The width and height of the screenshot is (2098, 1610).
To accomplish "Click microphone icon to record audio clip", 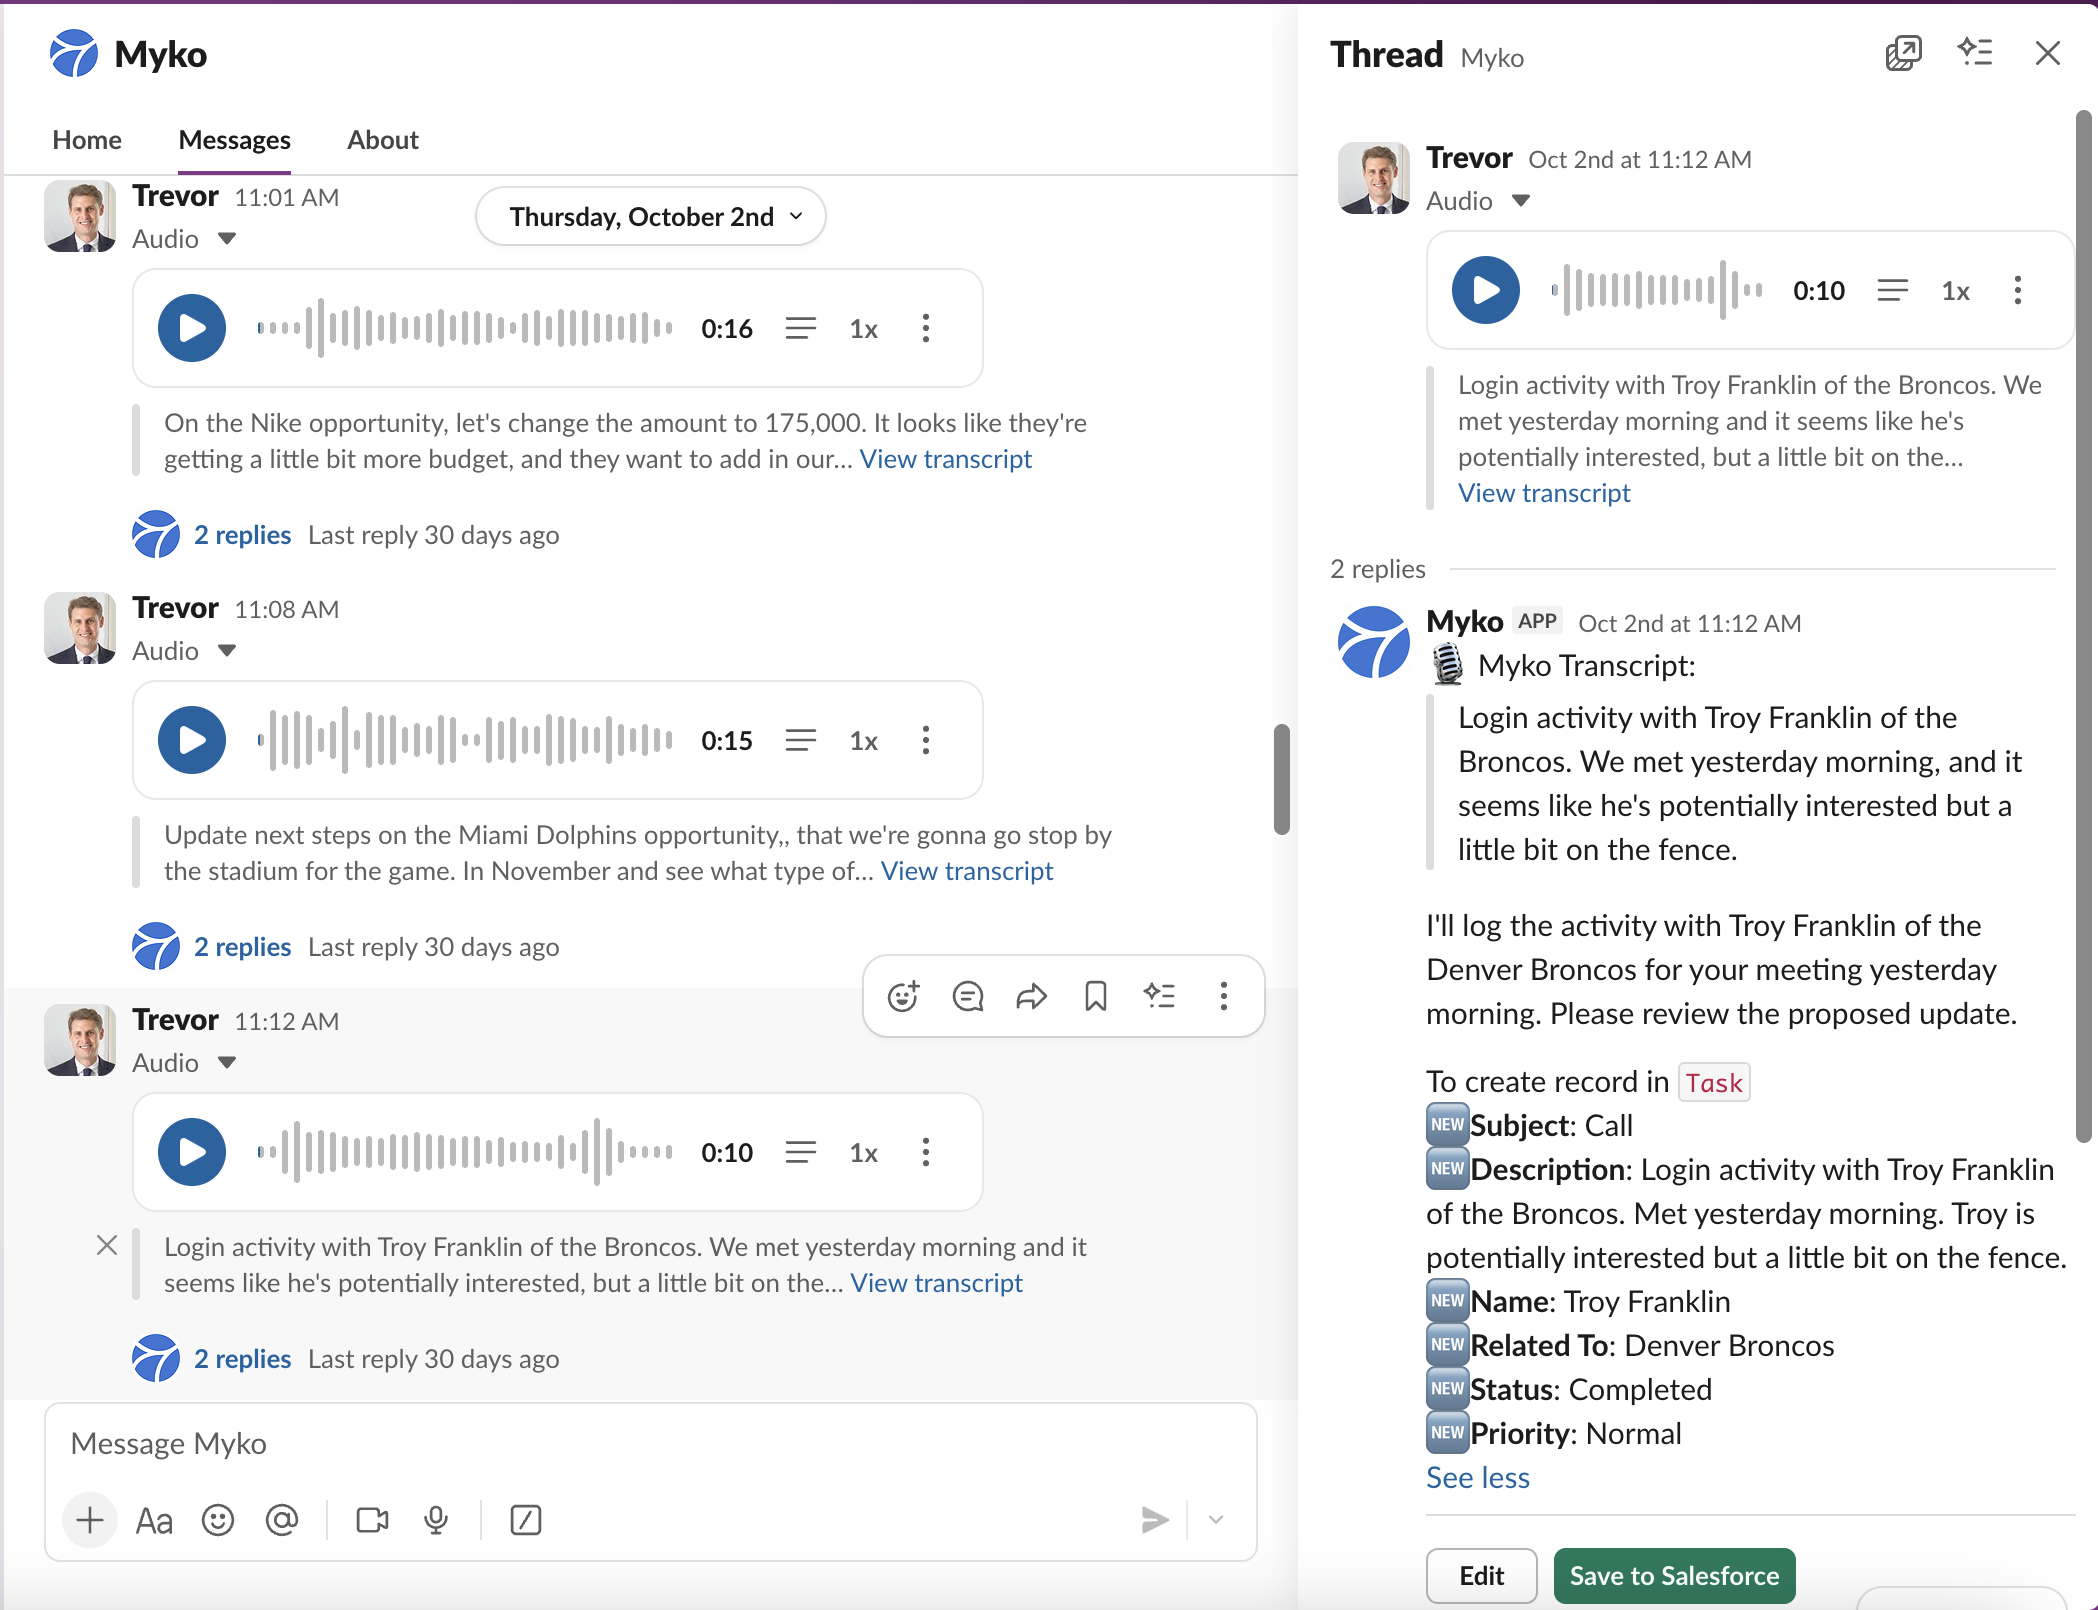I will tap(436, 1520).
